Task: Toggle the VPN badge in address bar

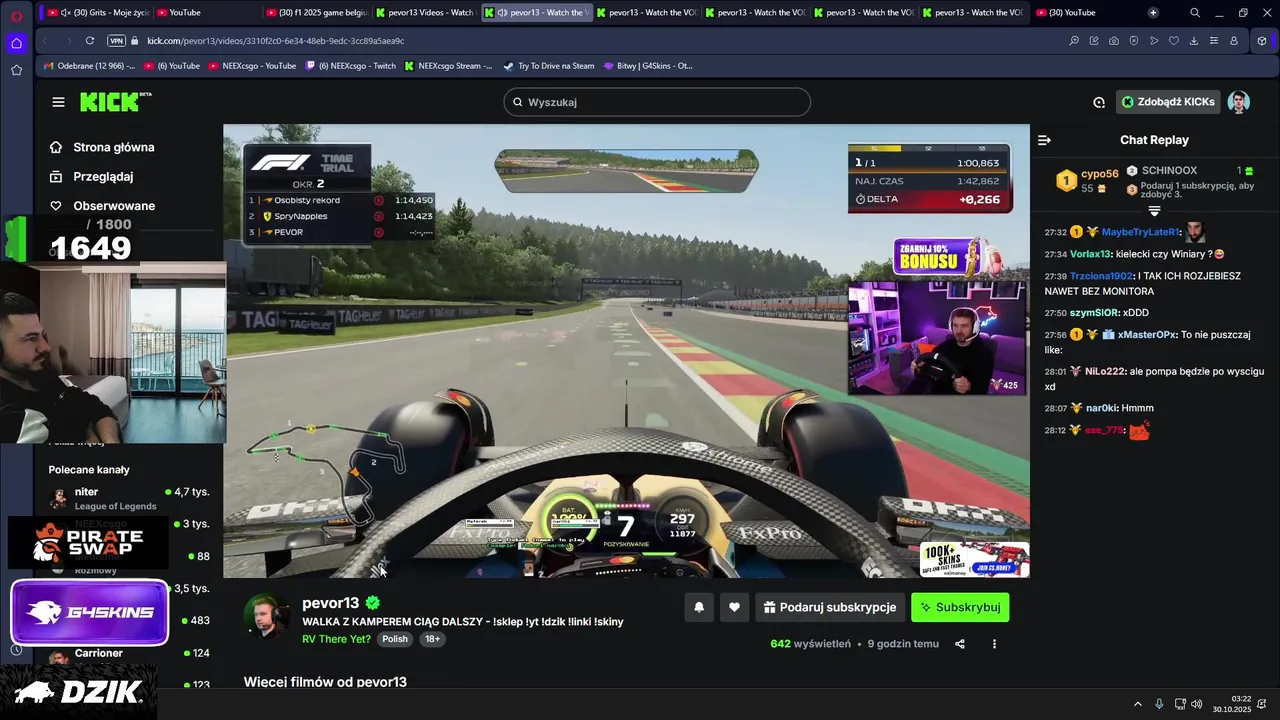Action: pyautogui.click(x=116, y=41)
